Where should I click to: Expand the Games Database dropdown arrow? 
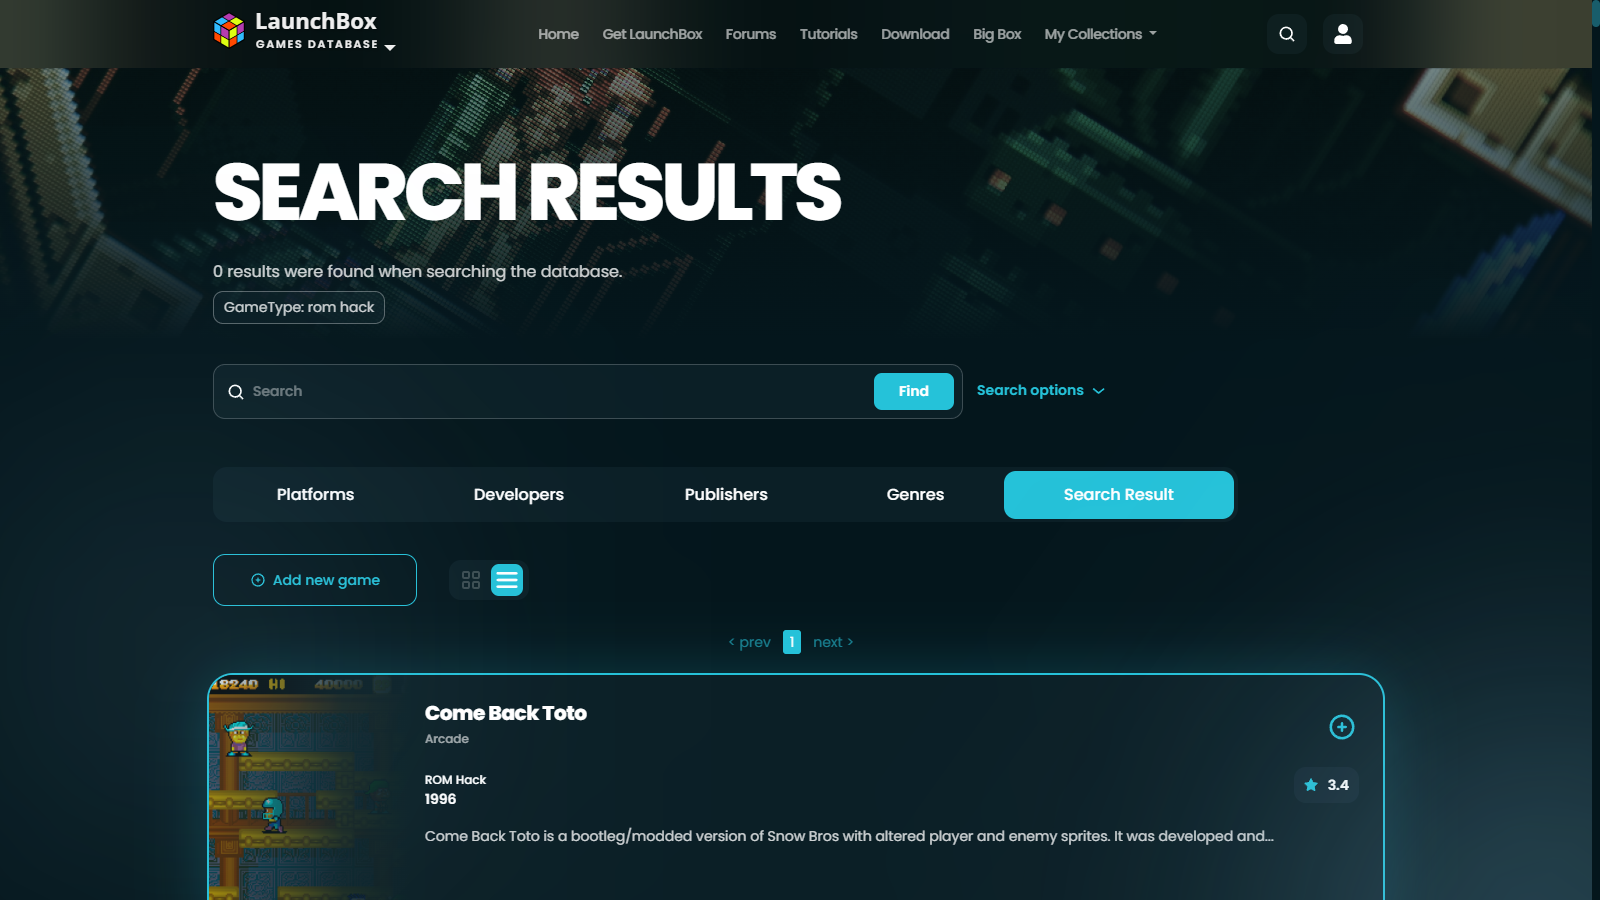[x=390, y=47]
